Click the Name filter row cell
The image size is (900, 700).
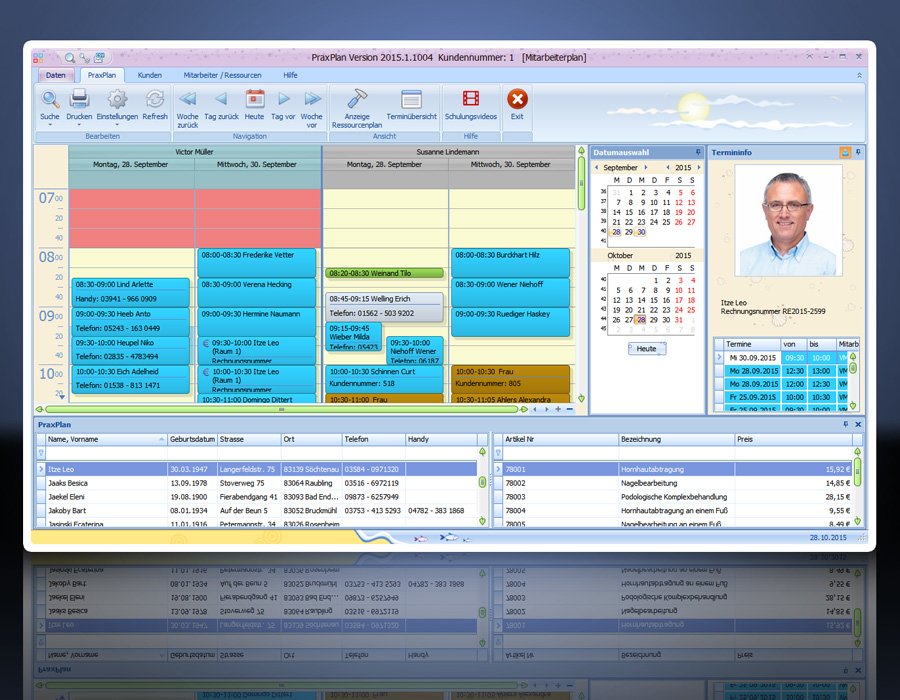coord(107,453)
